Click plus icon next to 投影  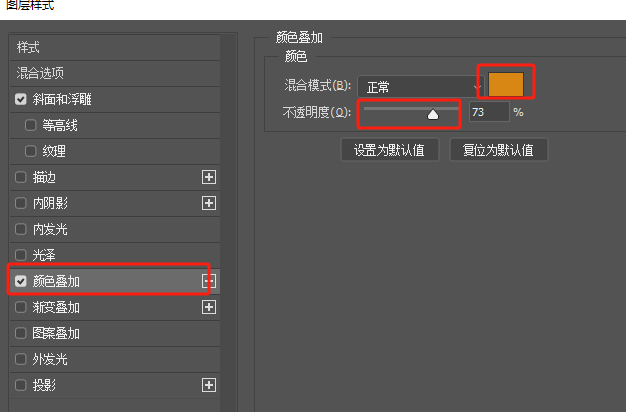tap(209, 385)
